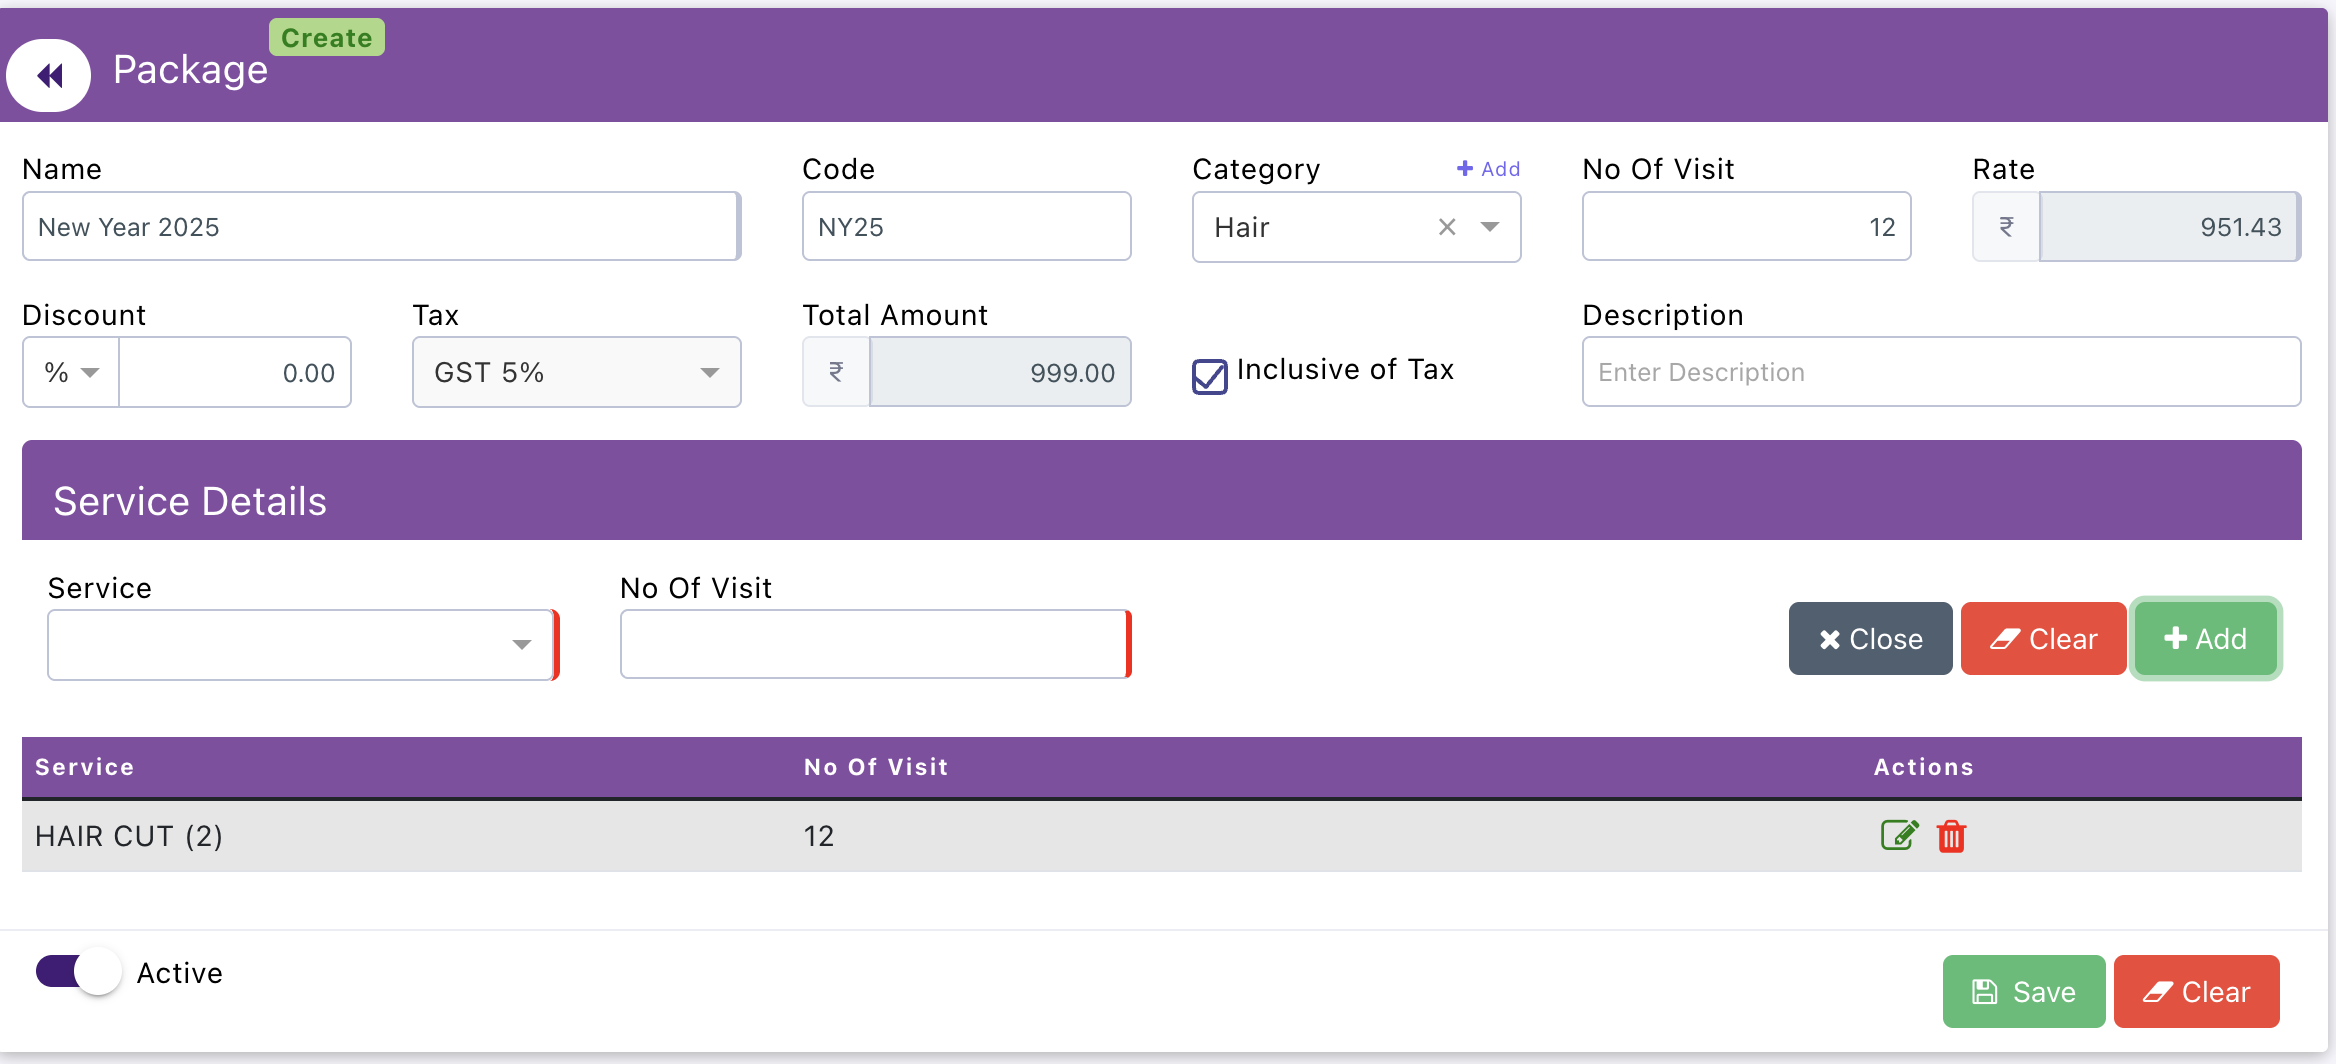Click the back arrow icon beside Package
Screen dimensions: 2336x1064
coord(49,75)
